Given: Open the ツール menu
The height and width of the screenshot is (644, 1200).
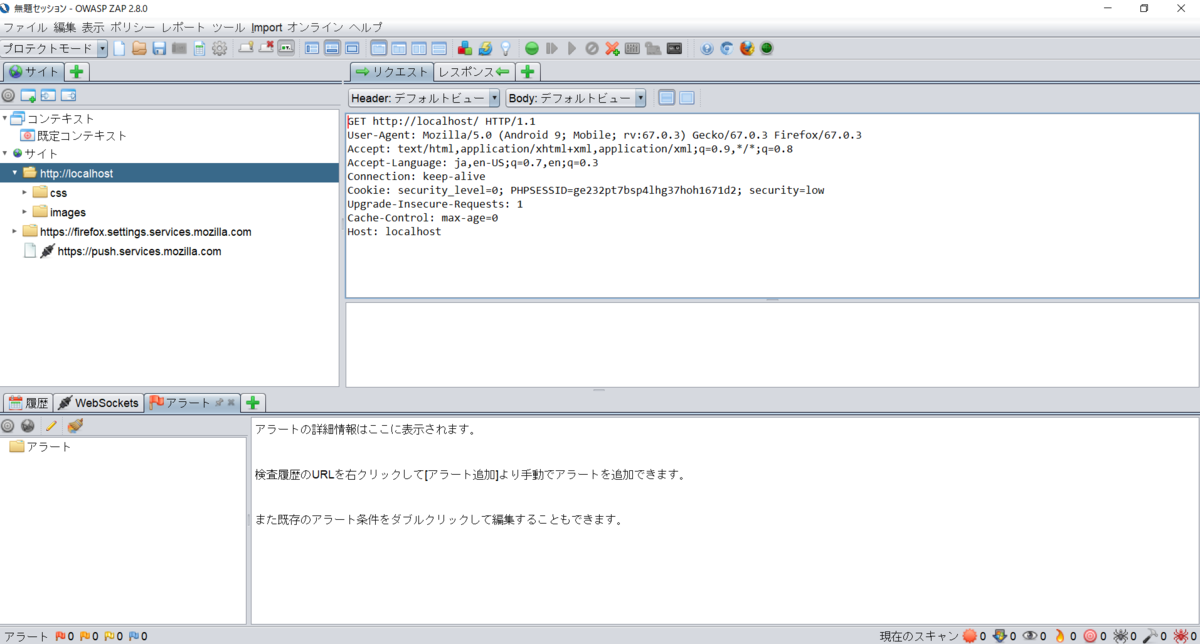Looking at the screenshot, I should point(228,27).
